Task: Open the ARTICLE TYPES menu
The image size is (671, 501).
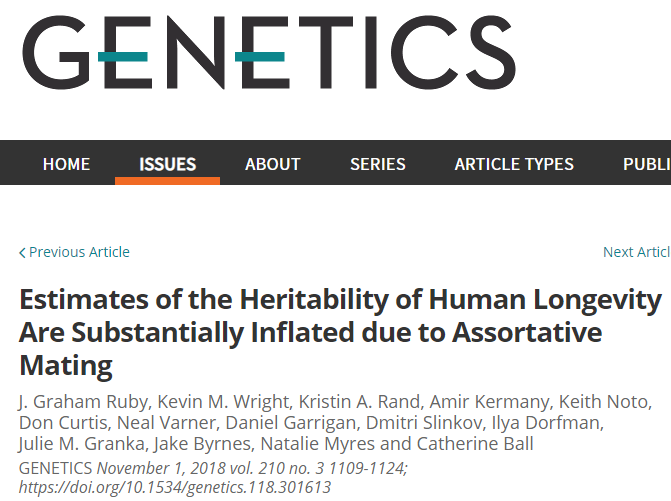Action: (x=514, y=164)
